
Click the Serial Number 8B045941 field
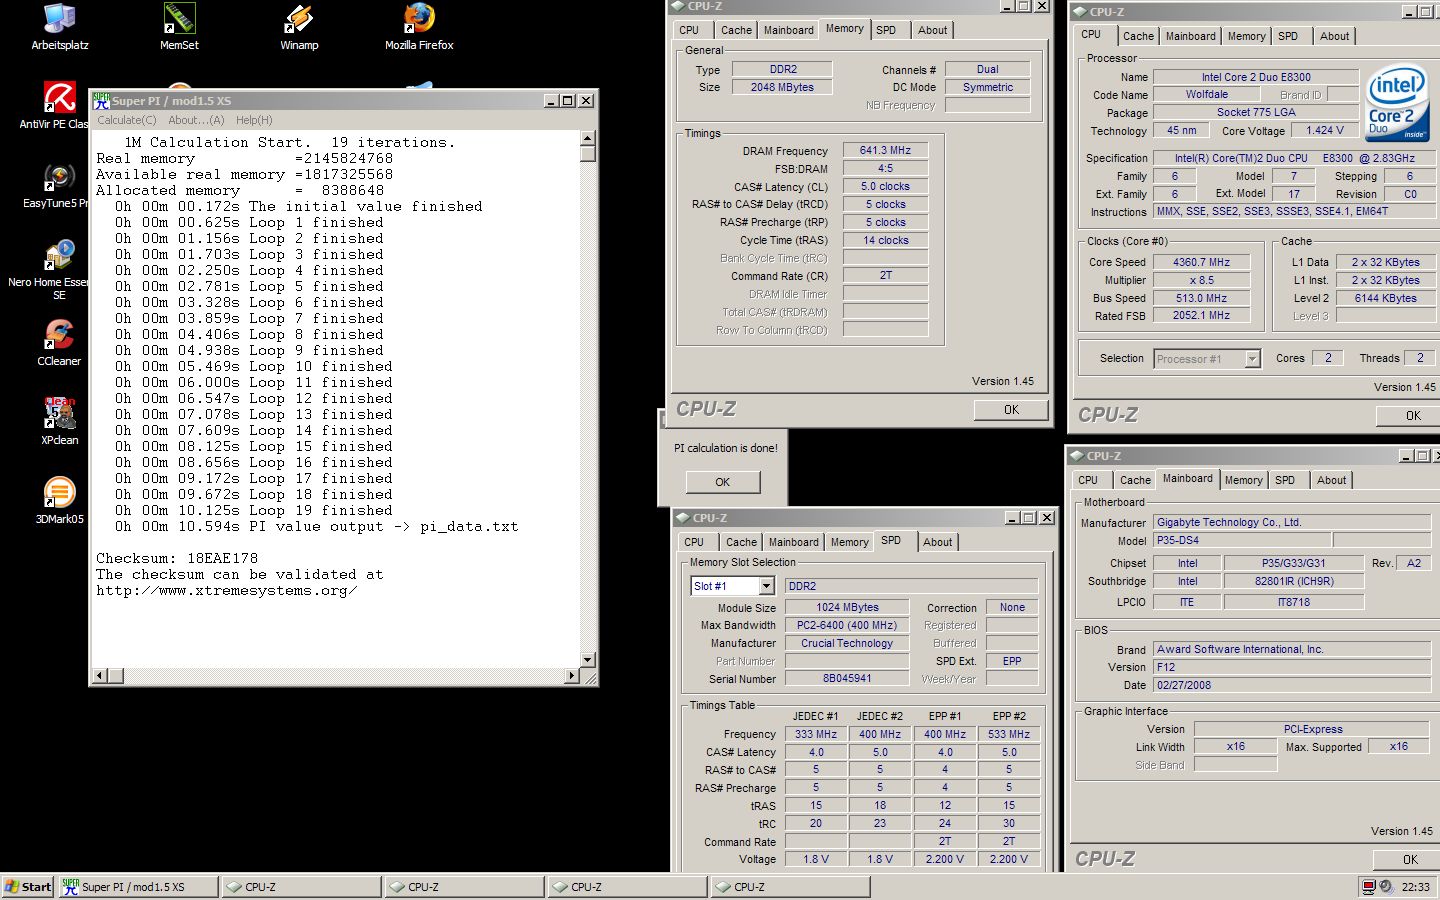point(847,678)
